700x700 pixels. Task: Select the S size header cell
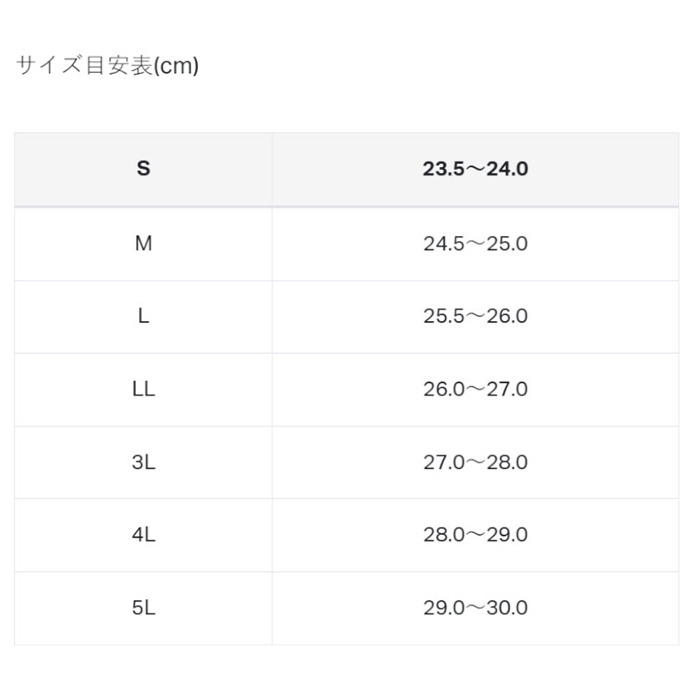pyautogui.click(x=143, y=169)
